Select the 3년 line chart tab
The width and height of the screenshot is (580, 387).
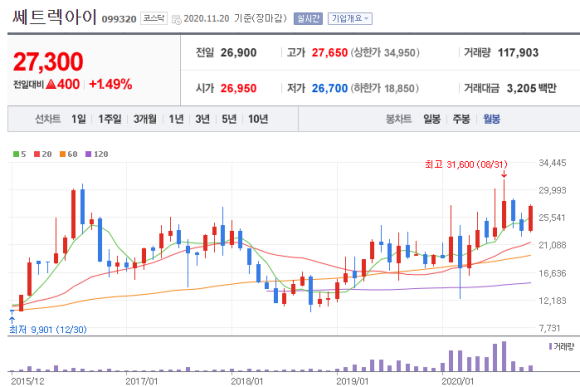[202, 119]
